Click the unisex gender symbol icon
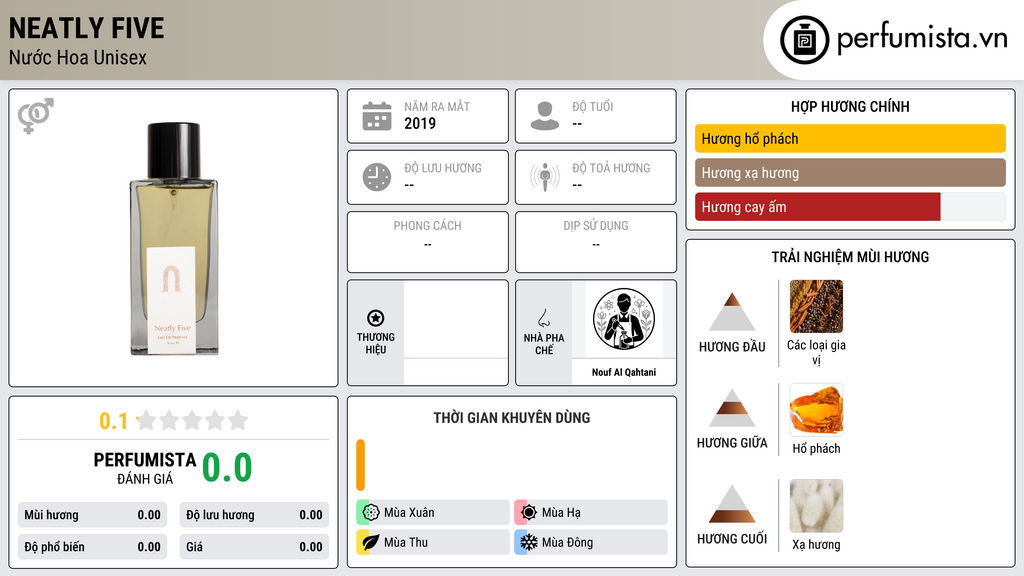 [35, 116]
